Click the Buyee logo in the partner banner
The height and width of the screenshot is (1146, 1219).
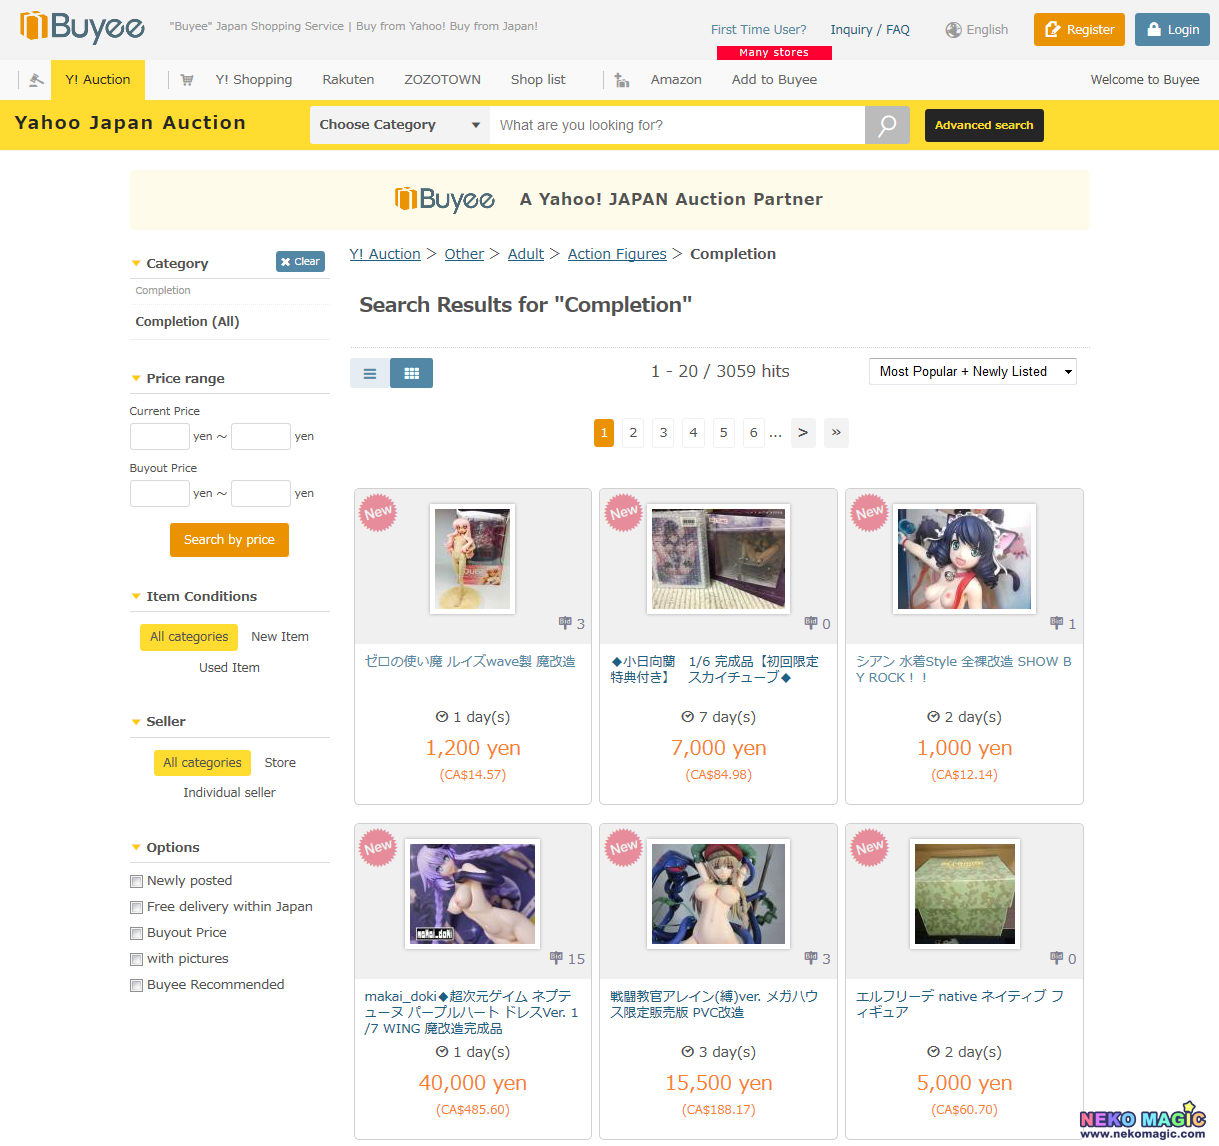445,199
